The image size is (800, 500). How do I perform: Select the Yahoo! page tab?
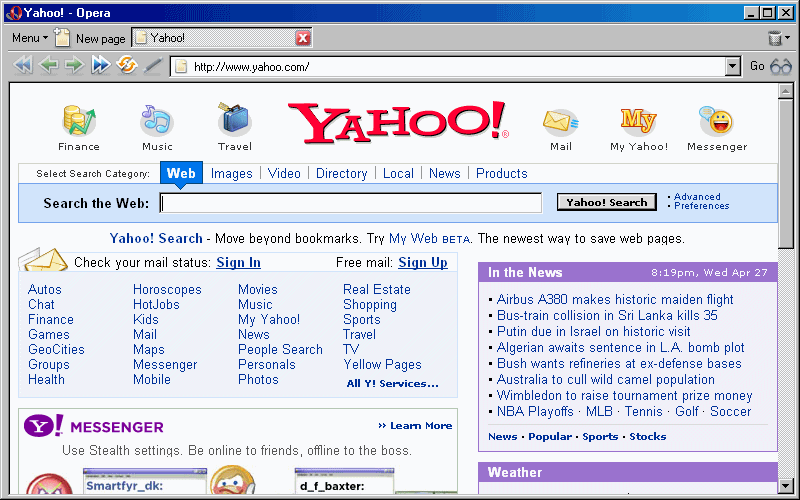[x=222, y=38]
